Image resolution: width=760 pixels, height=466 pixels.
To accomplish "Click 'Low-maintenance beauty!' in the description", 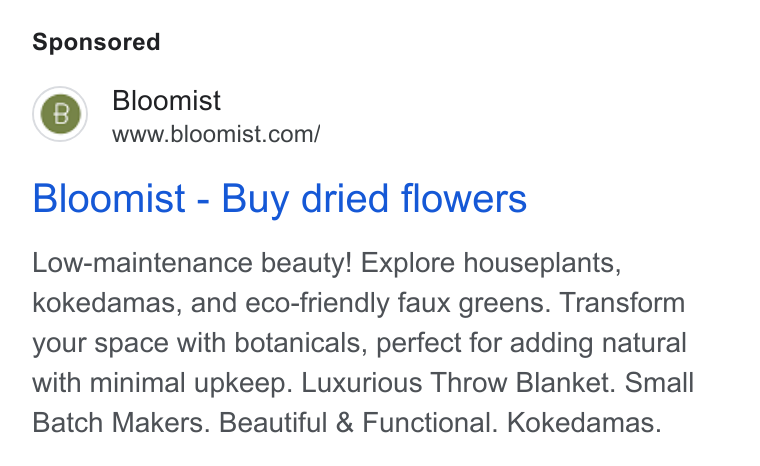I will [x=192, y=263].
